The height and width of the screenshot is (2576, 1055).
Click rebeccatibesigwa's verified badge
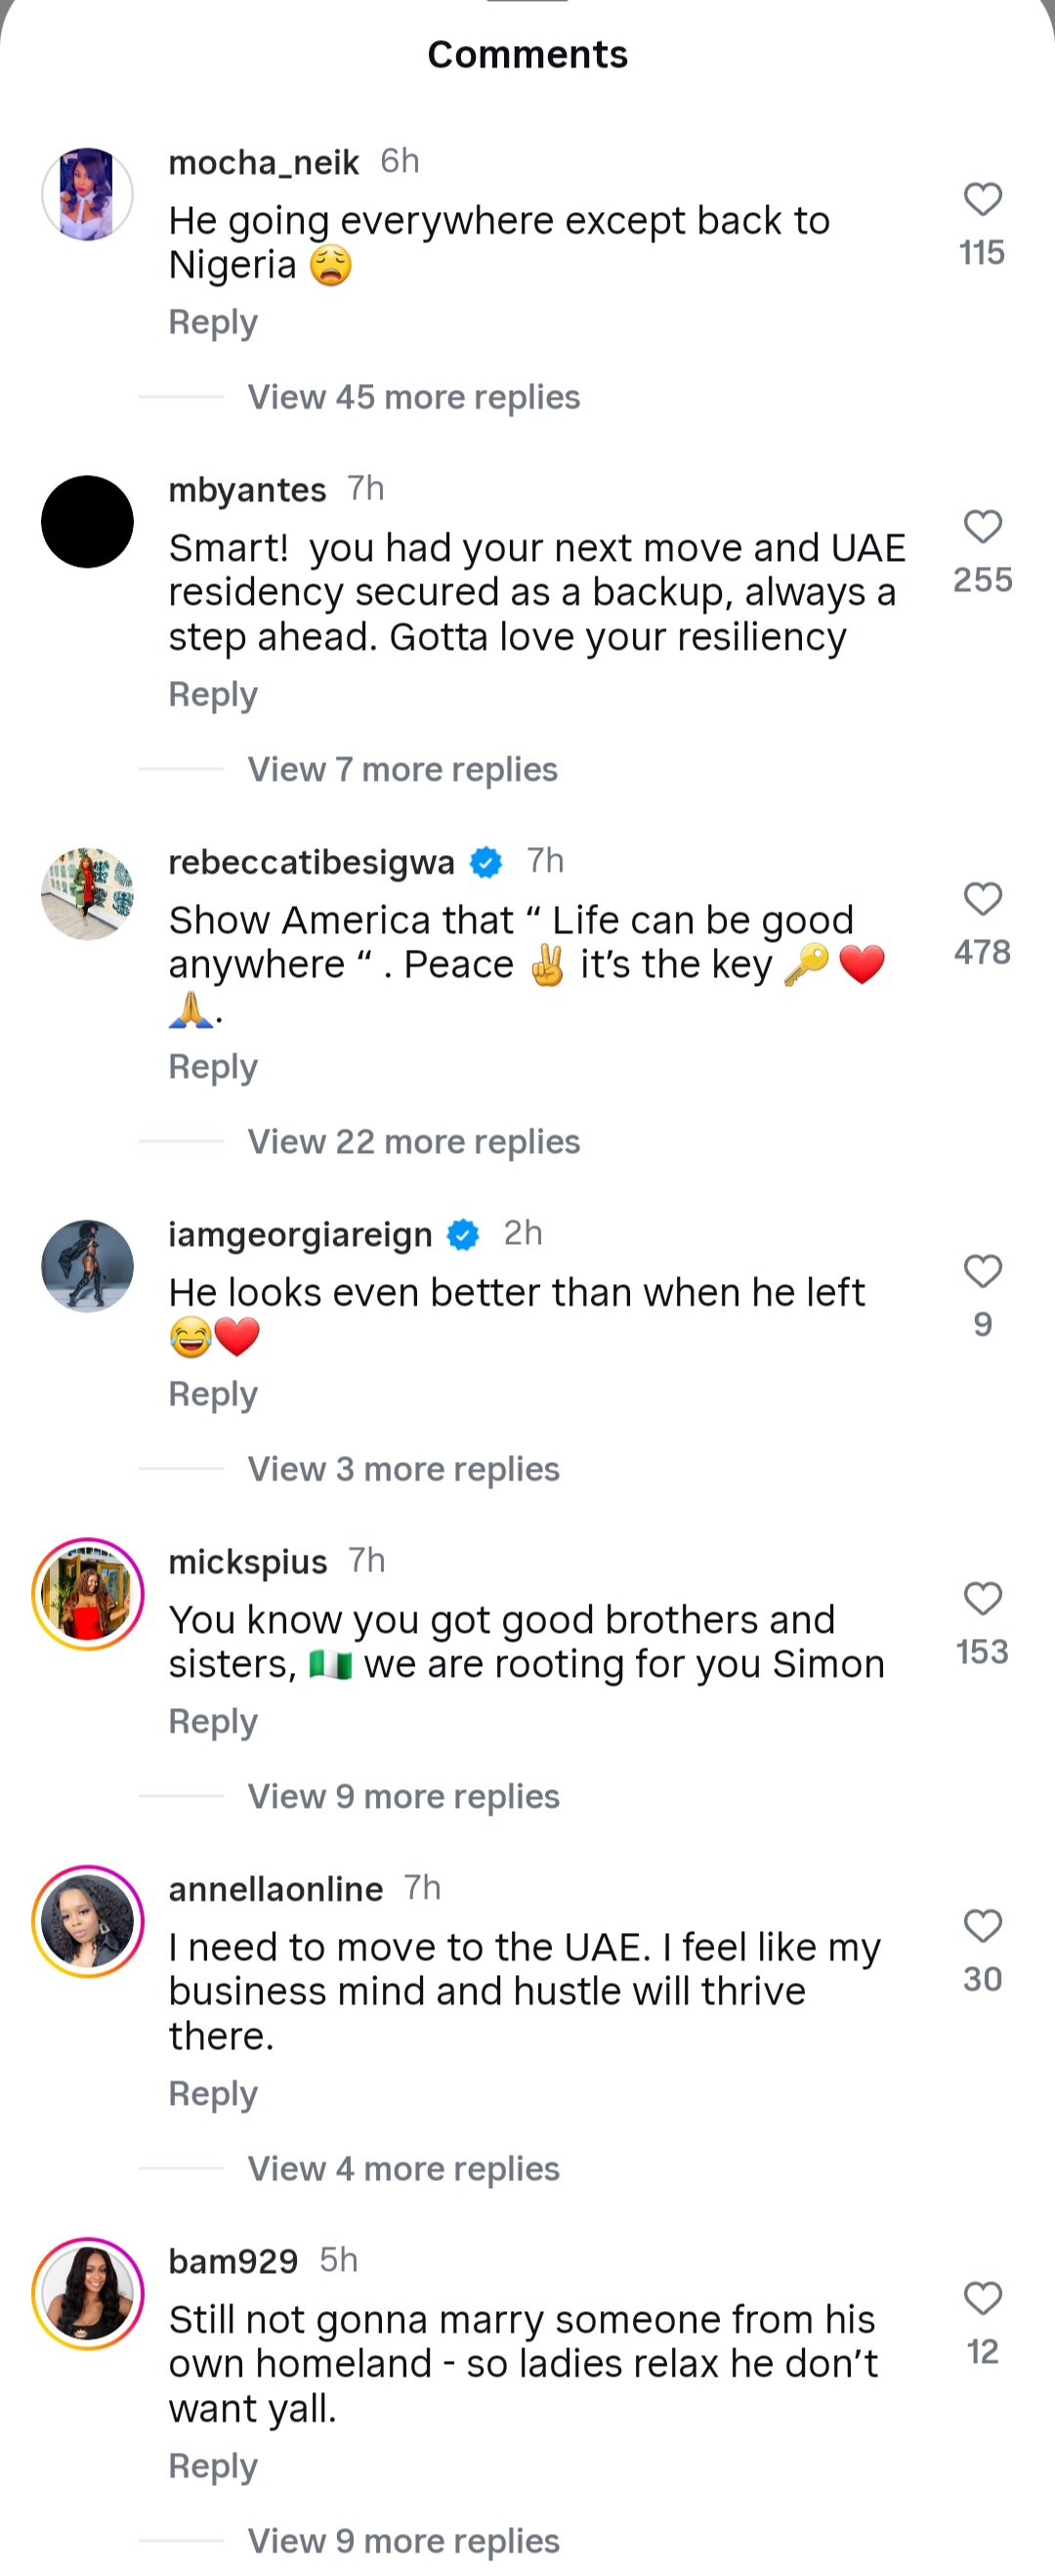click(486, 862)
